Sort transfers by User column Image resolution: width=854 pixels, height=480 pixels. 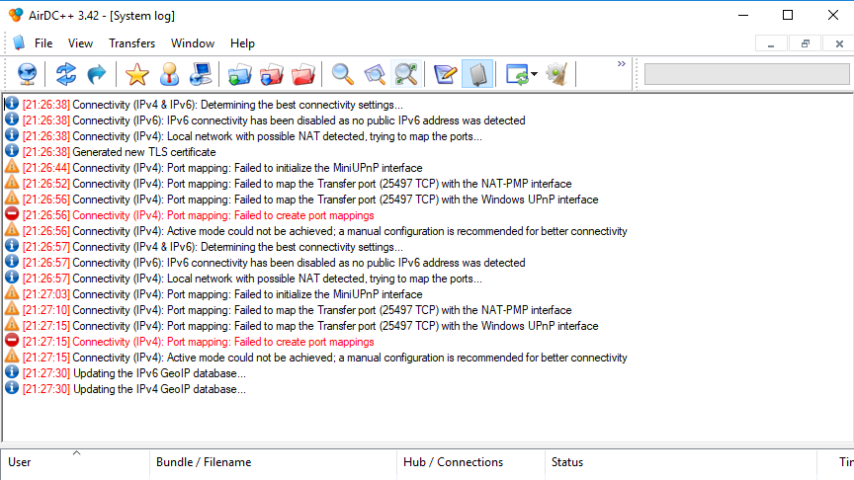coord(75,463)
